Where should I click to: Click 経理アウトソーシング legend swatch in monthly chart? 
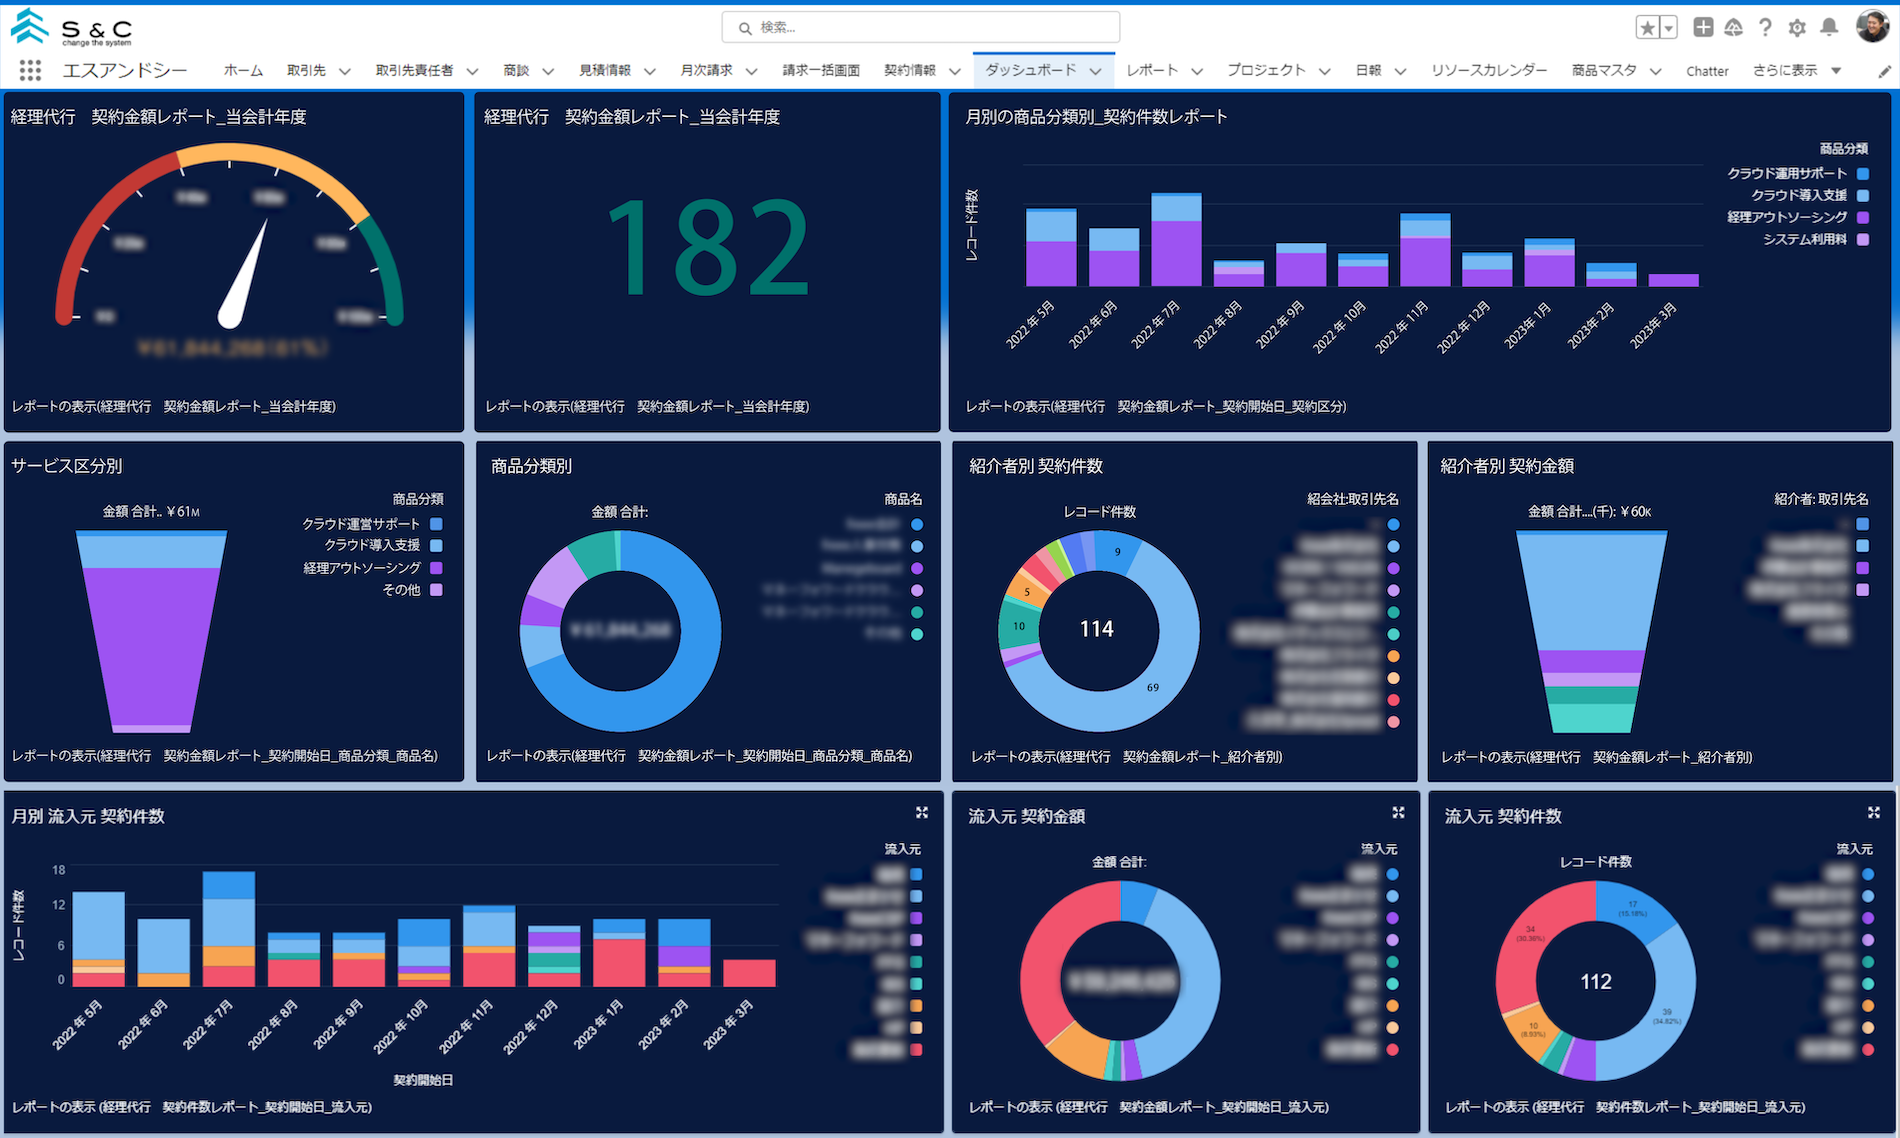click(1863, 217)
